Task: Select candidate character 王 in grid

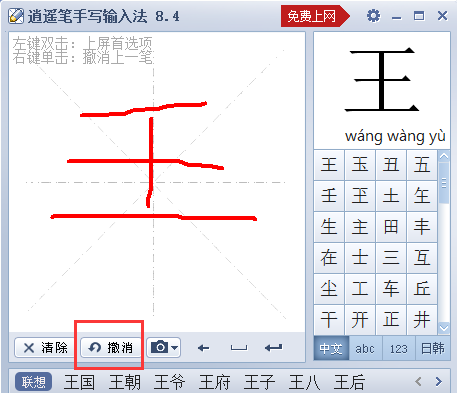Action: (x=329, y=165)
